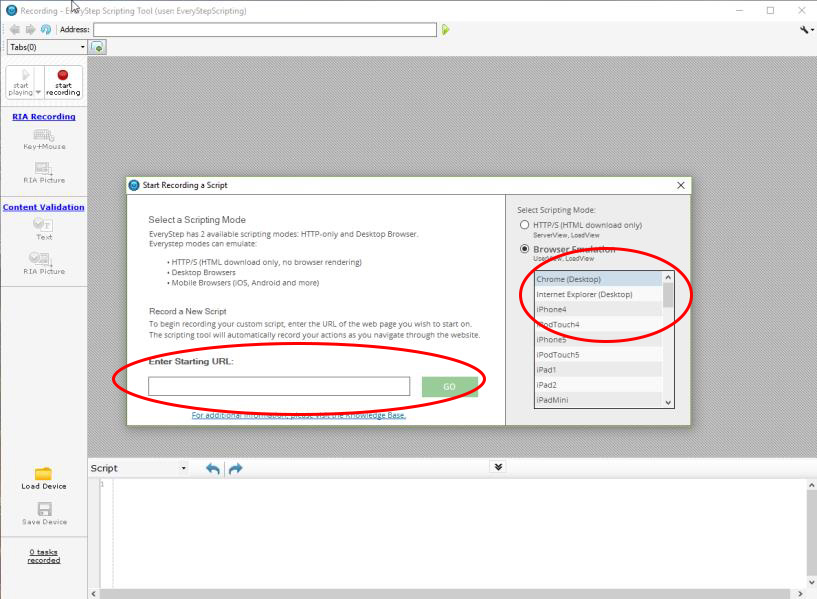817x599 pixels.
Task: Open the wrench settings menu
Action: coord(806,30)
